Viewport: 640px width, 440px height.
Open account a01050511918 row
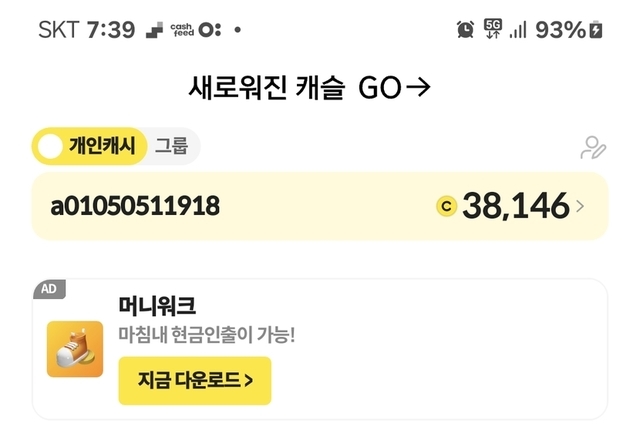[x=135, y=207]
